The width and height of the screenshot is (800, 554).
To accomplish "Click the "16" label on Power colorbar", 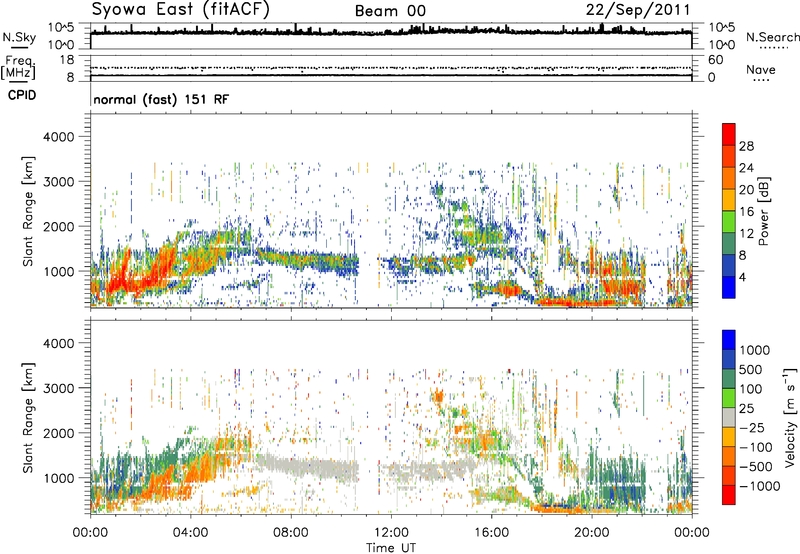I will coord(746,212).
